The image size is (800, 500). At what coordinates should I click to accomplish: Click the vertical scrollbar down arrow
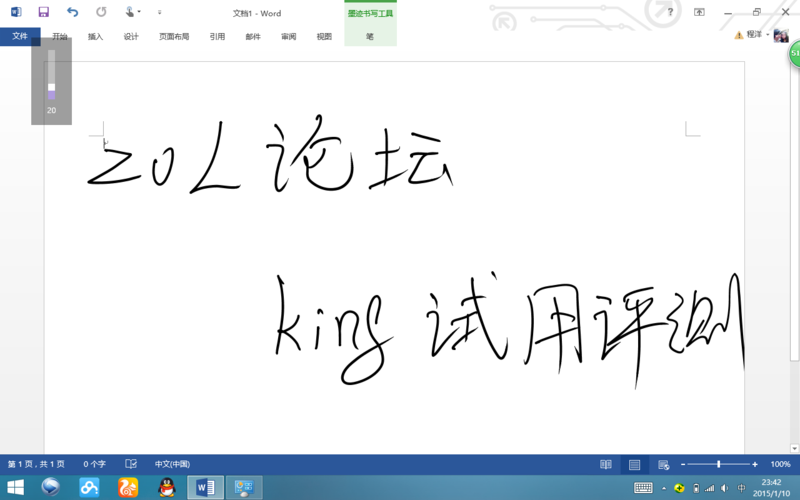[794, 448]
